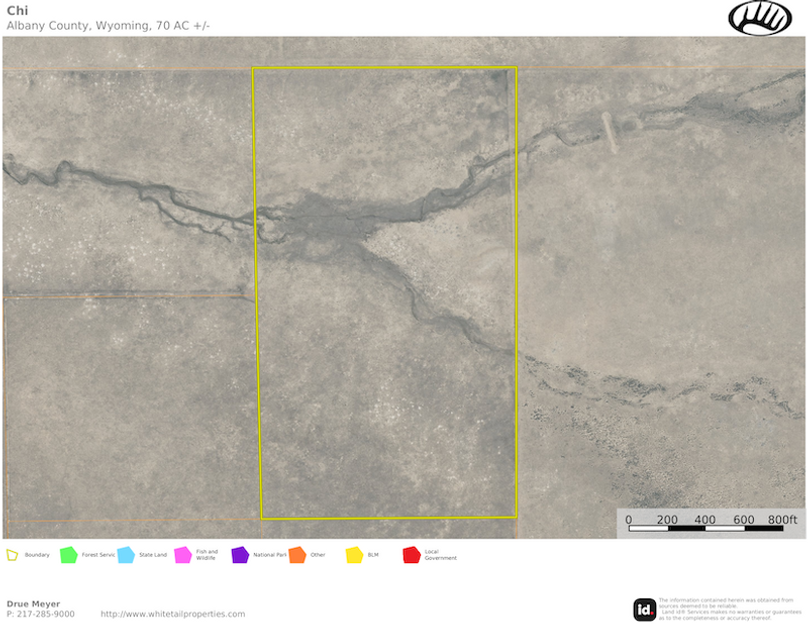The width and height of the screenshot is (808, 624).
Task: Click the agent name Drue Meyer
Action: 33,604
